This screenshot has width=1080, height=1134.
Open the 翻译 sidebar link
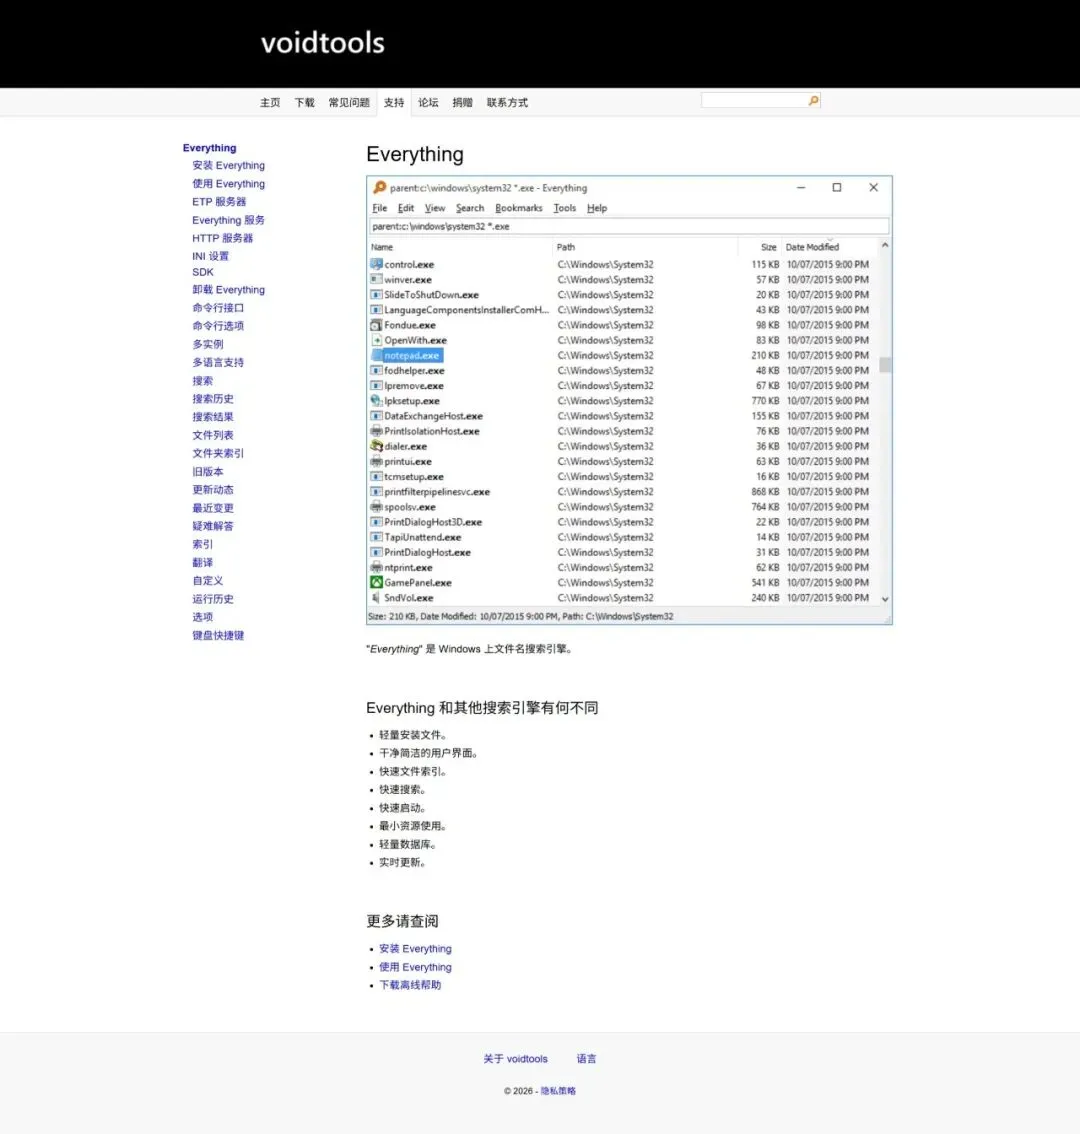(x=203, y=562)
